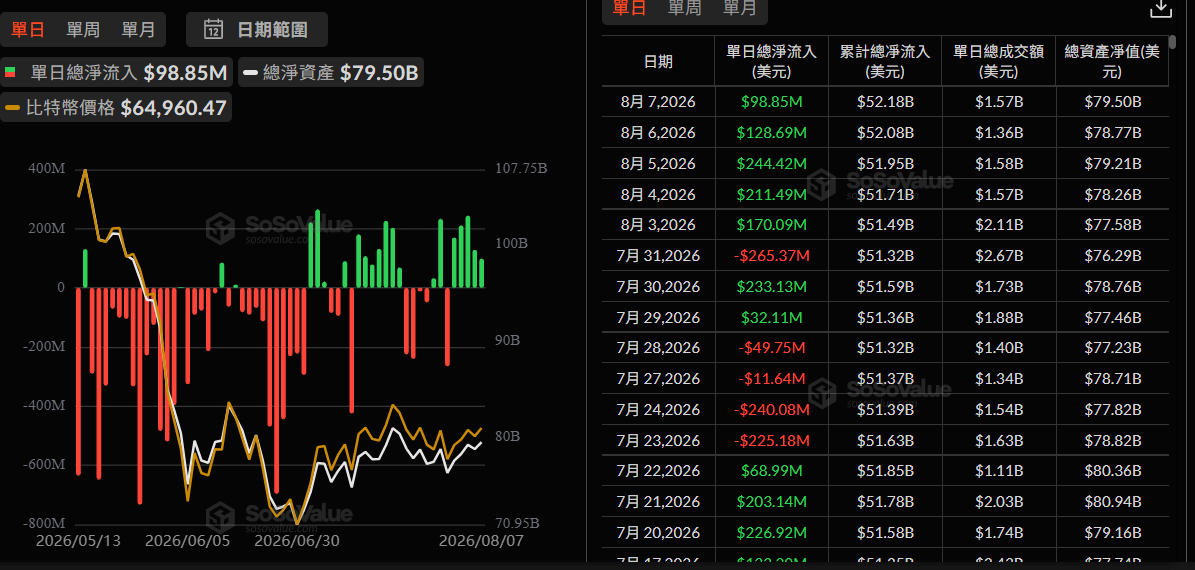Click net inflow $226.92M in the table
The image size is (1195, 570).
pos(771,532)
